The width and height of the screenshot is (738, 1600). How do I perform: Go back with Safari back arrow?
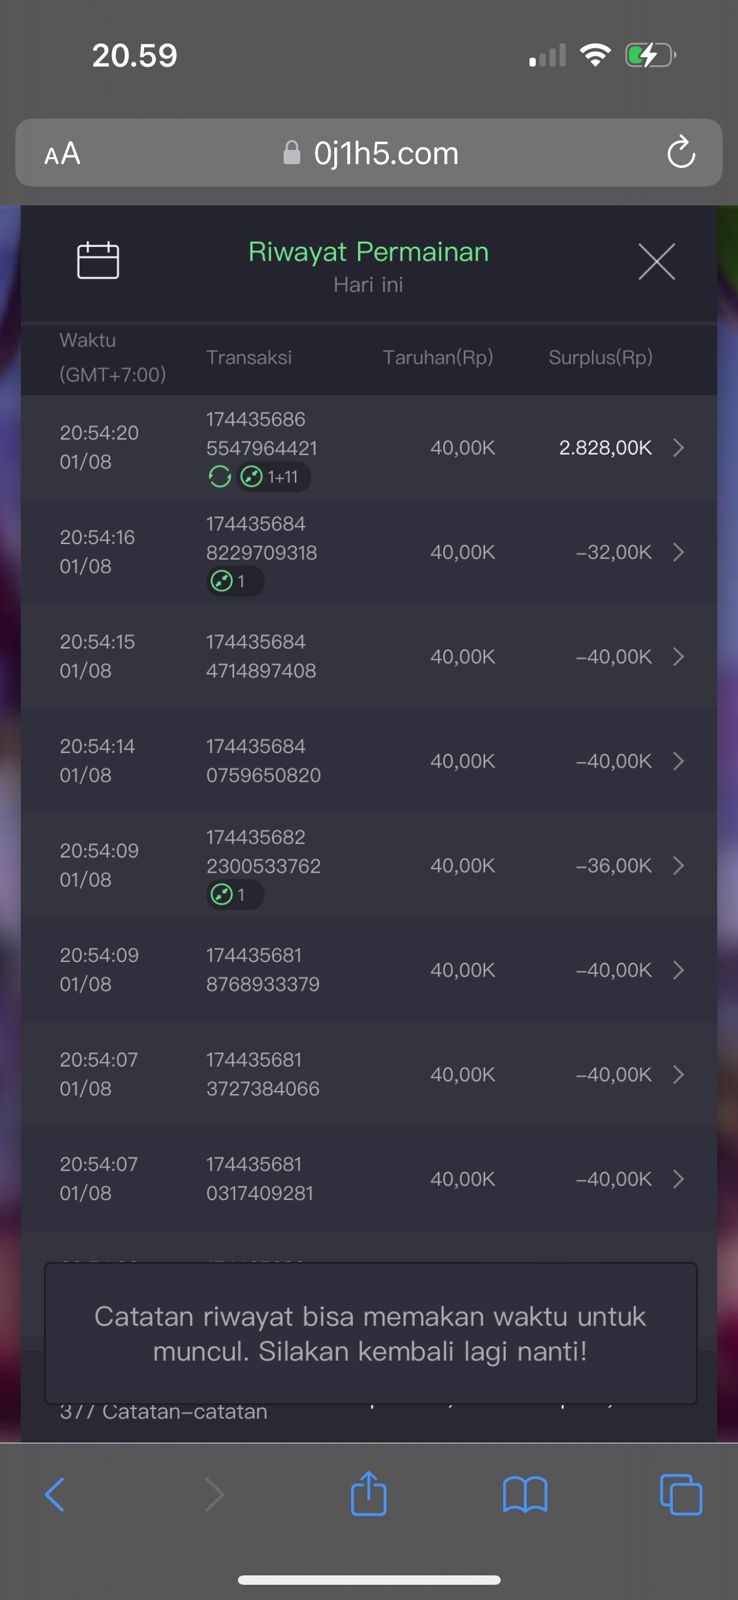pos(55,1495)
